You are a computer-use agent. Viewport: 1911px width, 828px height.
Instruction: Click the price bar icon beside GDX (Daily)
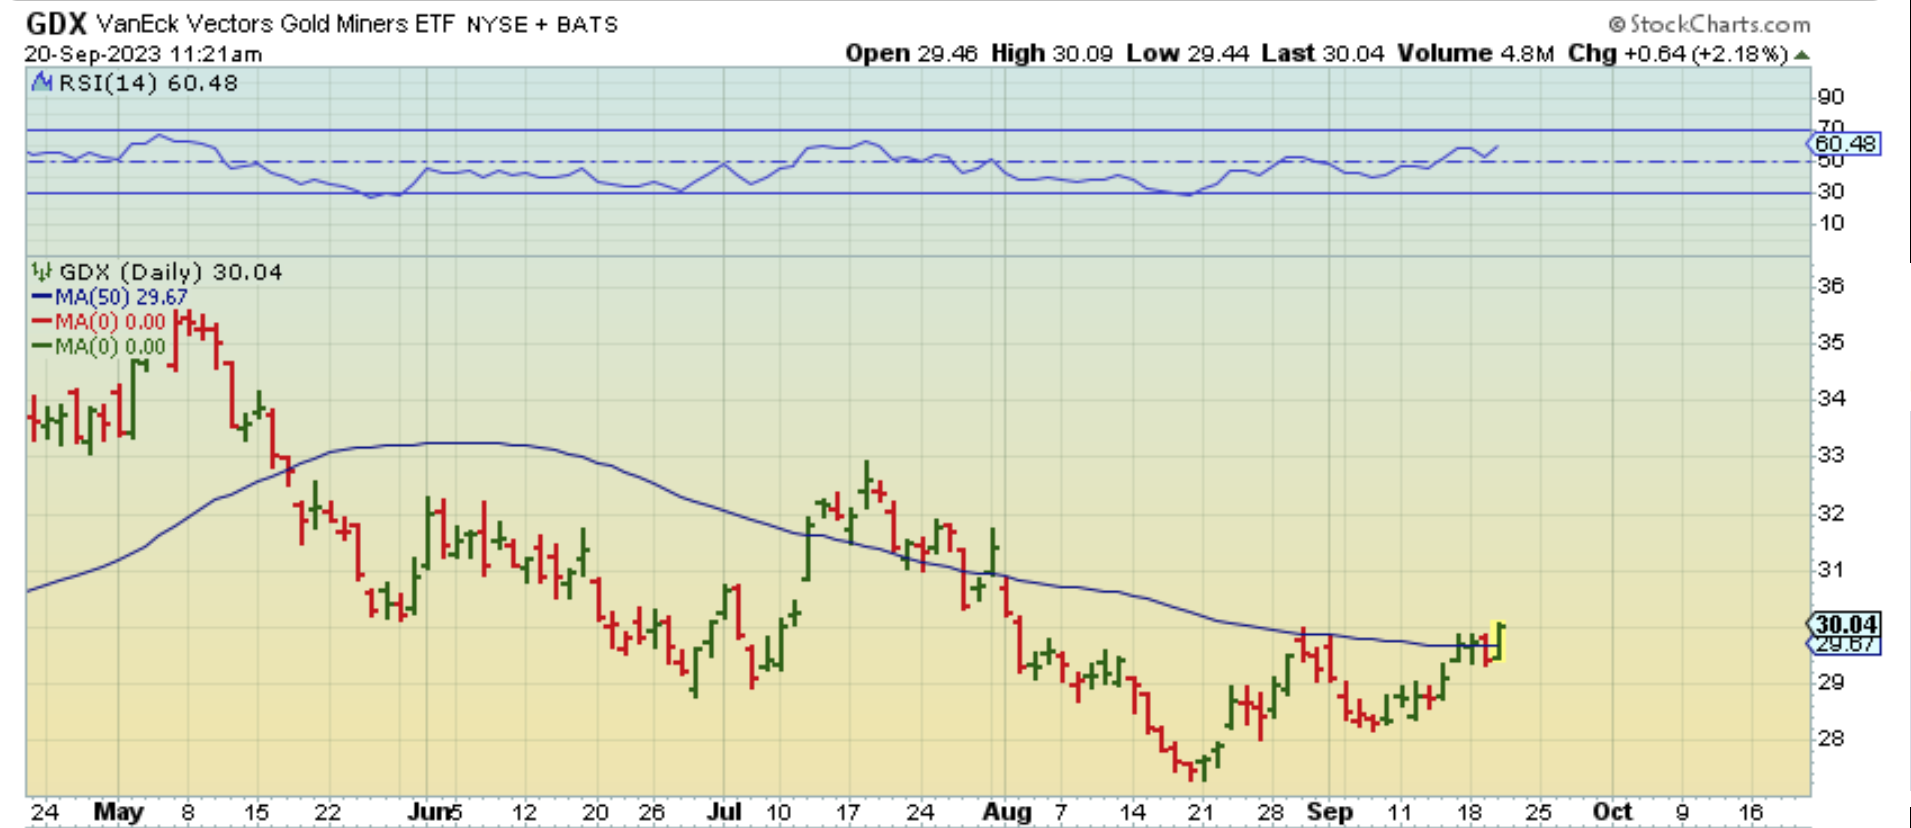tap(42, 271)
